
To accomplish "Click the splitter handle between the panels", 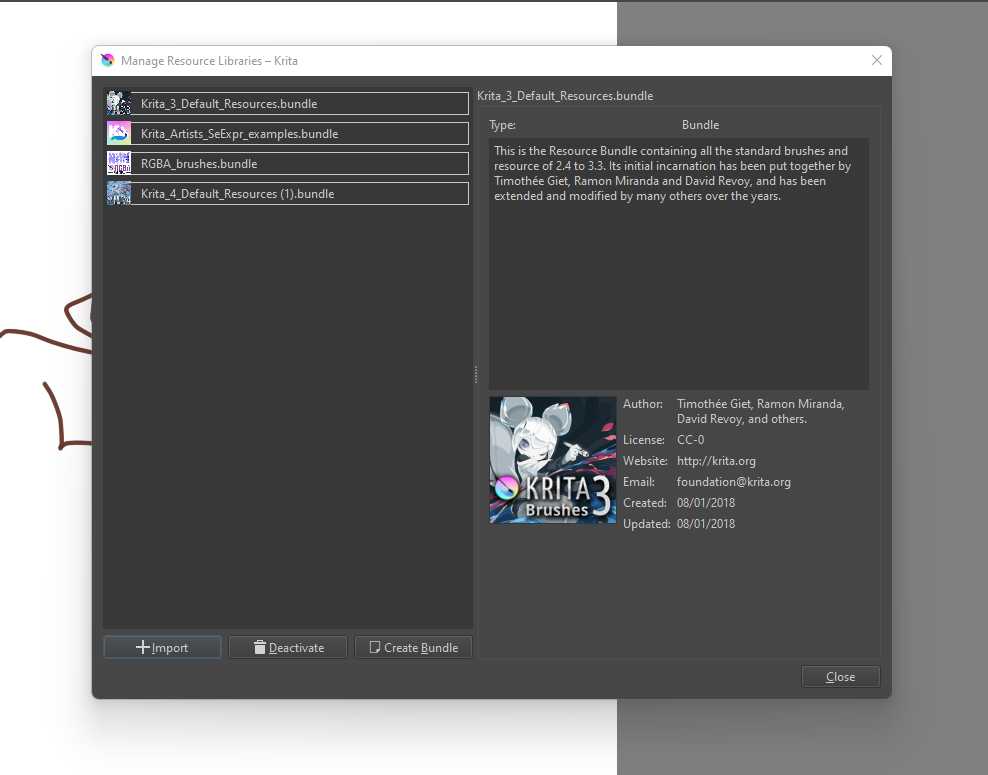I will coord(476,374).
